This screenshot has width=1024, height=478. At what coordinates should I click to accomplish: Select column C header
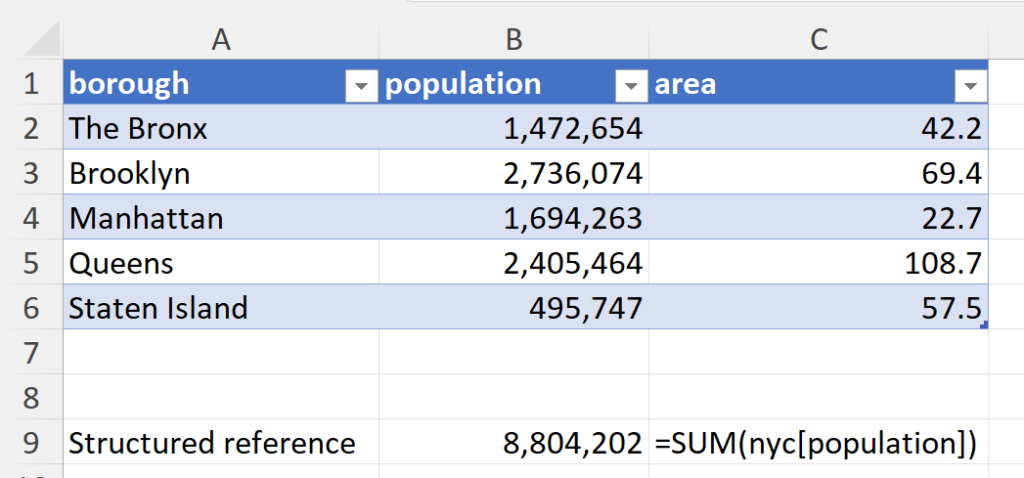tap(818, 39)
